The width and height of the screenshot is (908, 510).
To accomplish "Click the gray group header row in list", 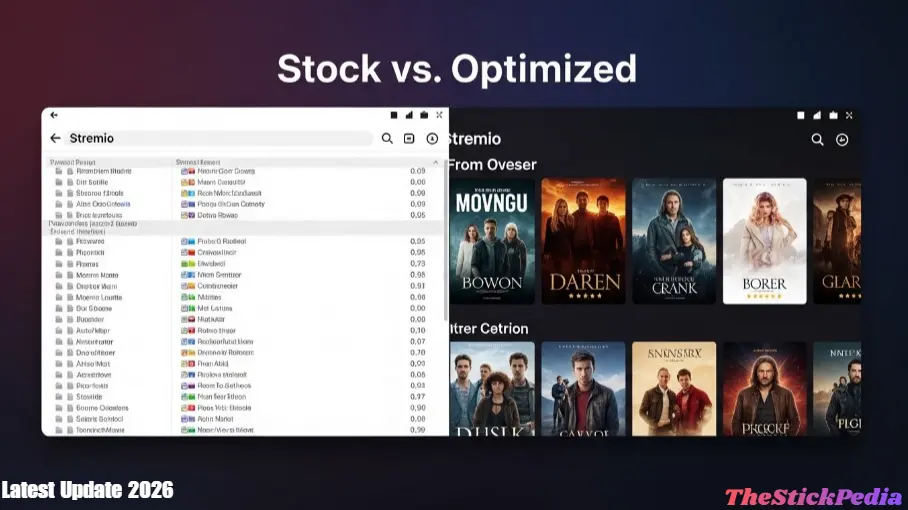I will click(244, 228).
